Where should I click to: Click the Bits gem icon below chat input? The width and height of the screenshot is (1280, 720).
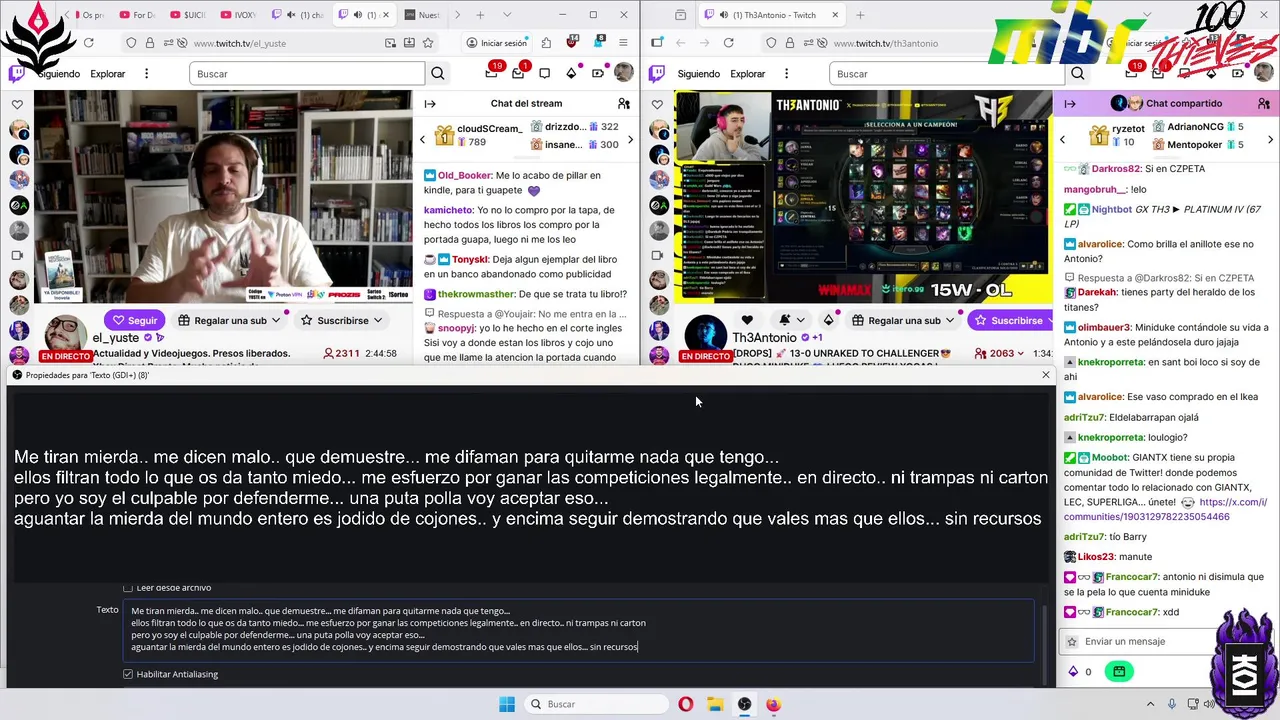coord(1074,671)
